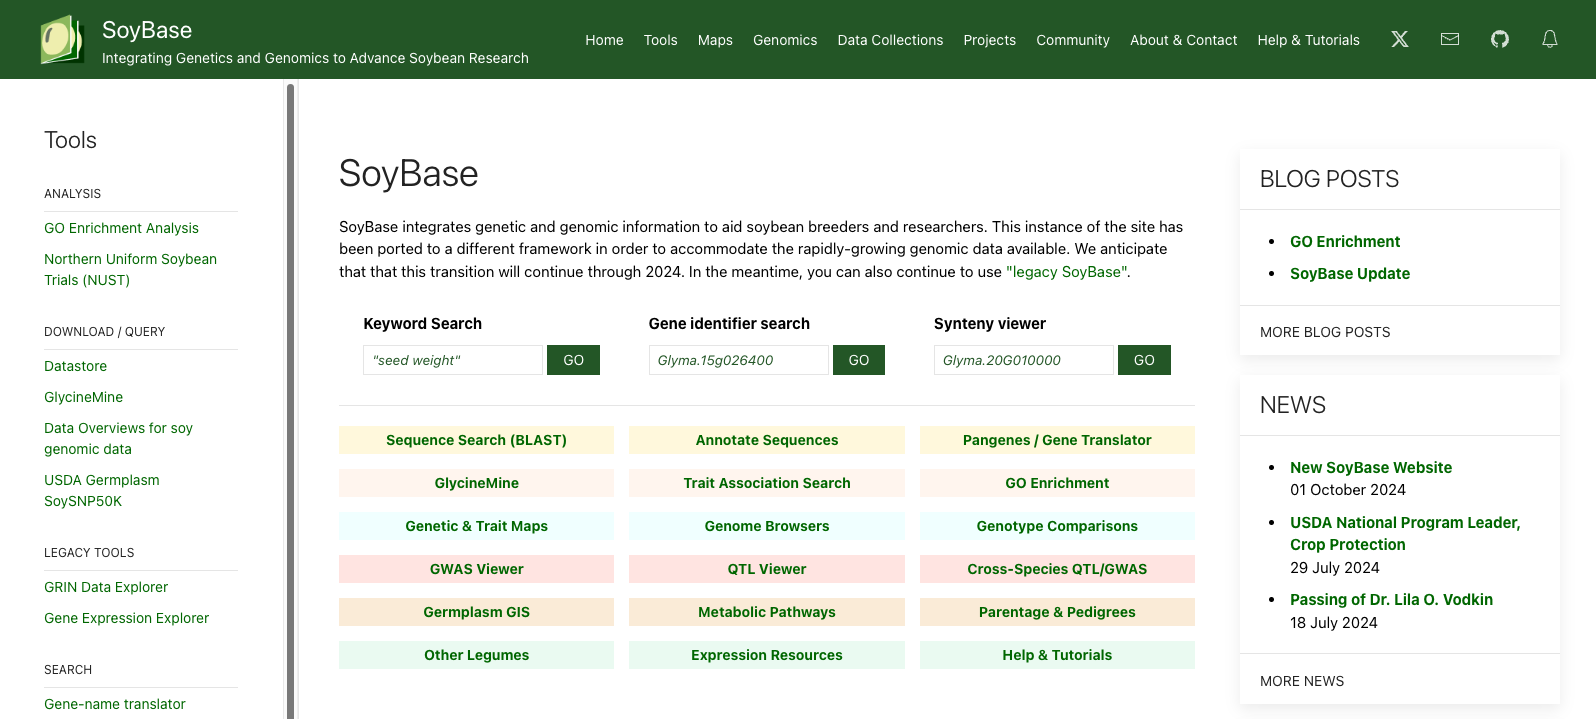Open GO Enrichment Analysis in the sidebar
The height and width of the screenshot is (719, 1596).
pyautogui.click(x=121, y=228)
